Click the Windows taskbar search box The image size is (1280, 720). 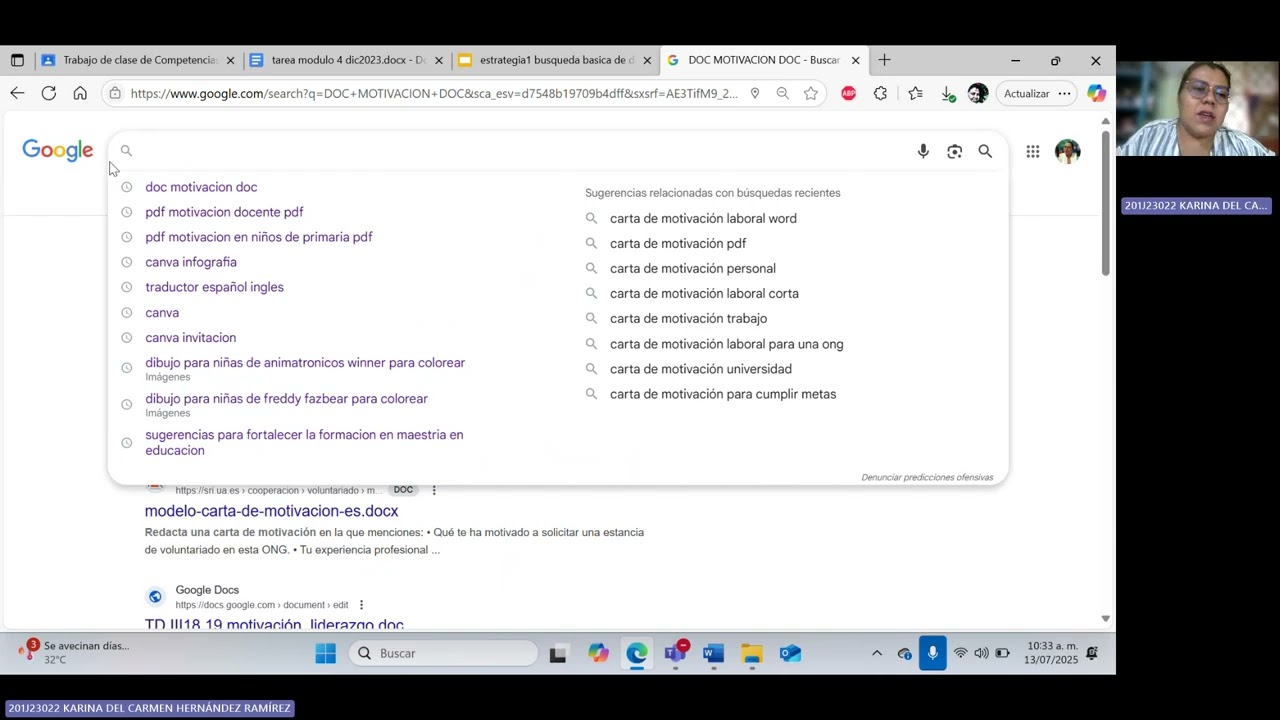tap(444, 653)
